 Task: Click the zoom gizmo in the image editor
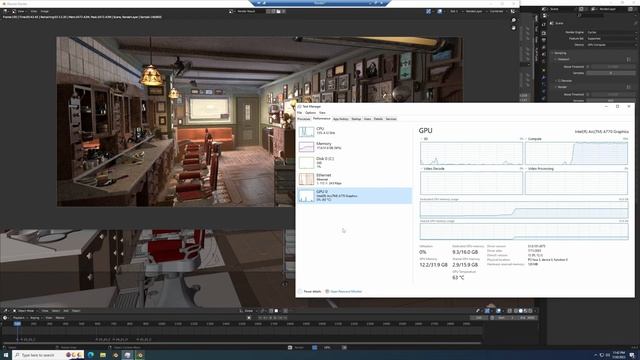(x=513, y=20)
